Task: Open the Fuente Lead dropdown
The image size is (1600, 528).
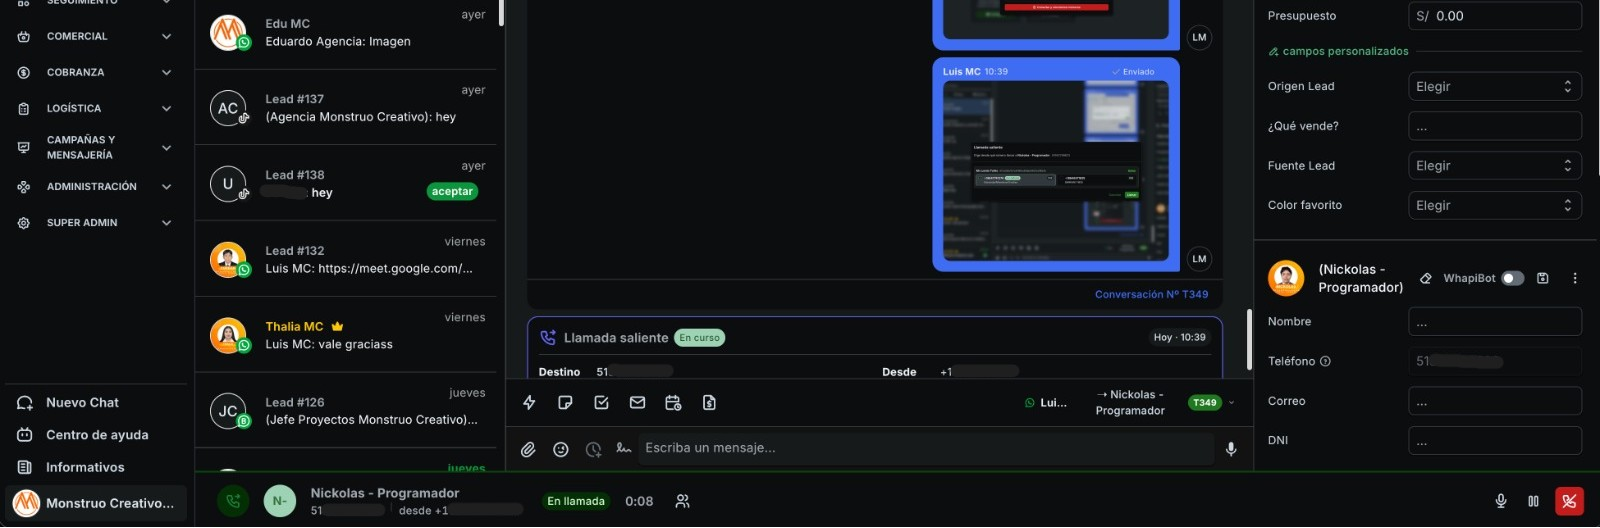Action: coord(1495,165)
